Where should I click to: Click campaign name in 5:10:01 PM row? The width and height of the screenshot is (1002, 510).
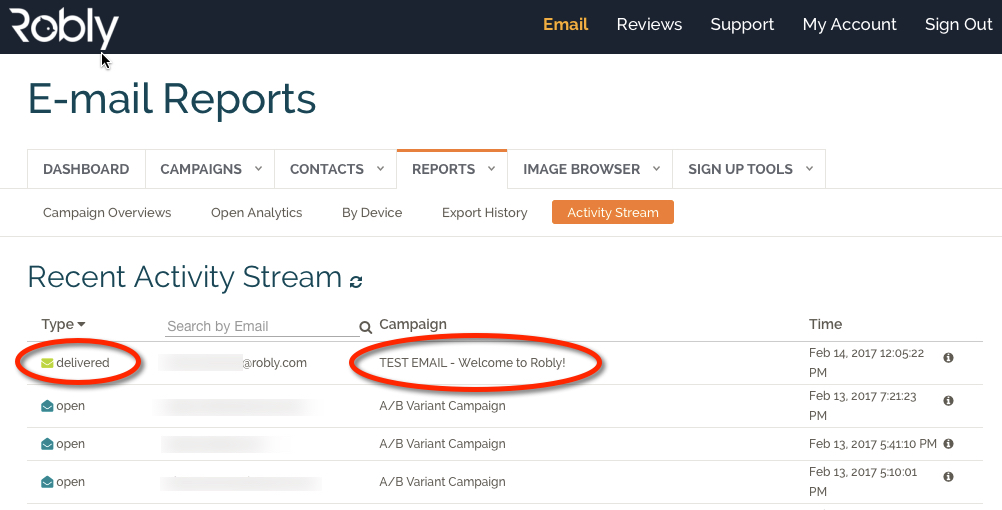tap(442, 482)
